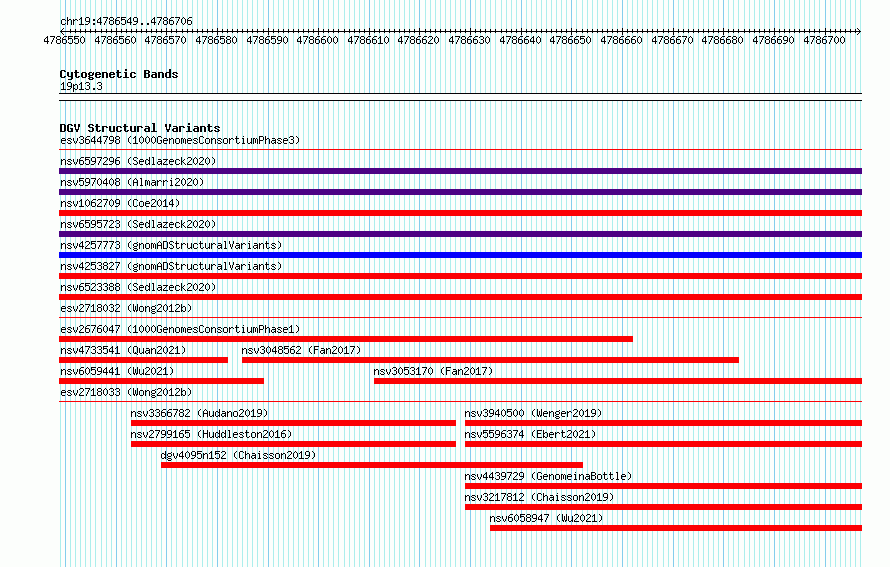Click the red bar under nsv6058947
The image size is (890, 567).
pyautogui.click(x=676, y=528)
